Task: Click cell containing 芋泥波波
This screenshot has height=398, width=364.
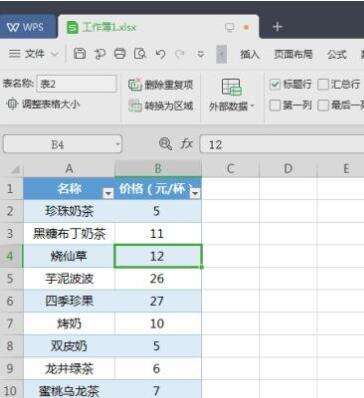Action: [69, 278]
